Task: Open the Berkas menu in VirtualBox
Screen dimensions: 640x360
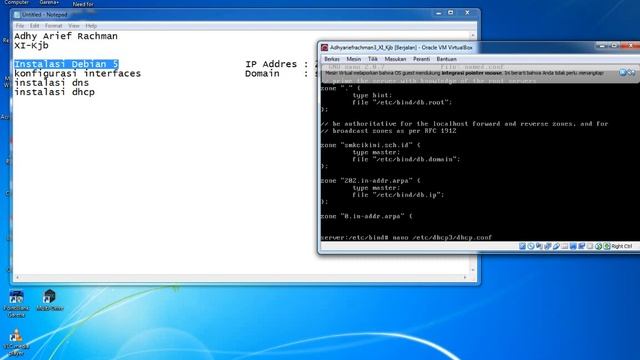Action: (x=331, y=59)
